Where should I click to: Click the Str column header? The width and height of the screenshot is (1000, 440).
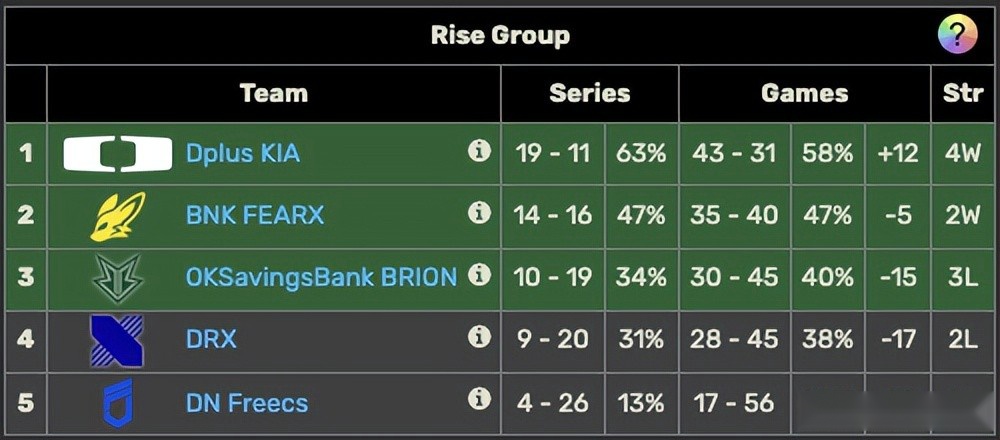click(x=963, y=93)
